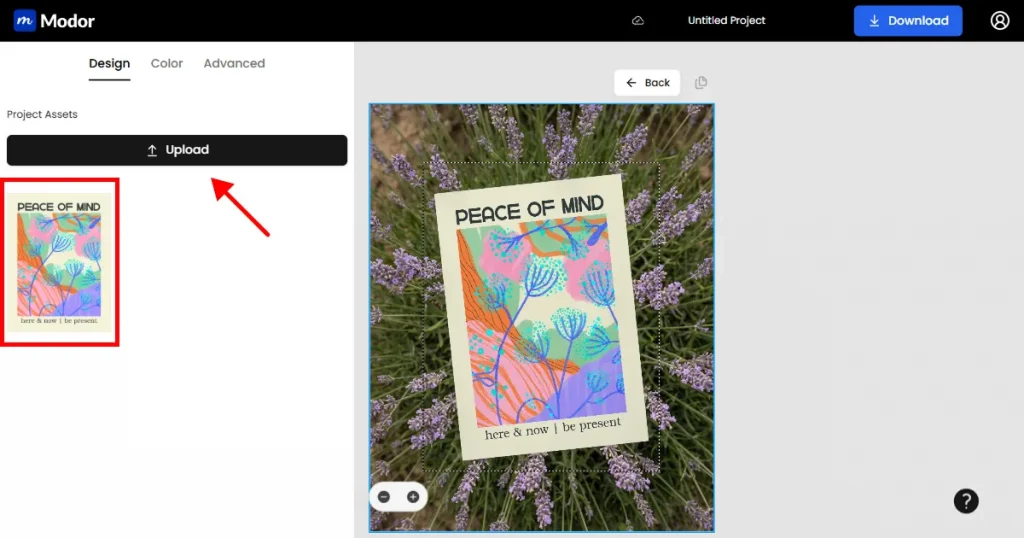Click the Project Assets heading

click(x=42, y=115)
